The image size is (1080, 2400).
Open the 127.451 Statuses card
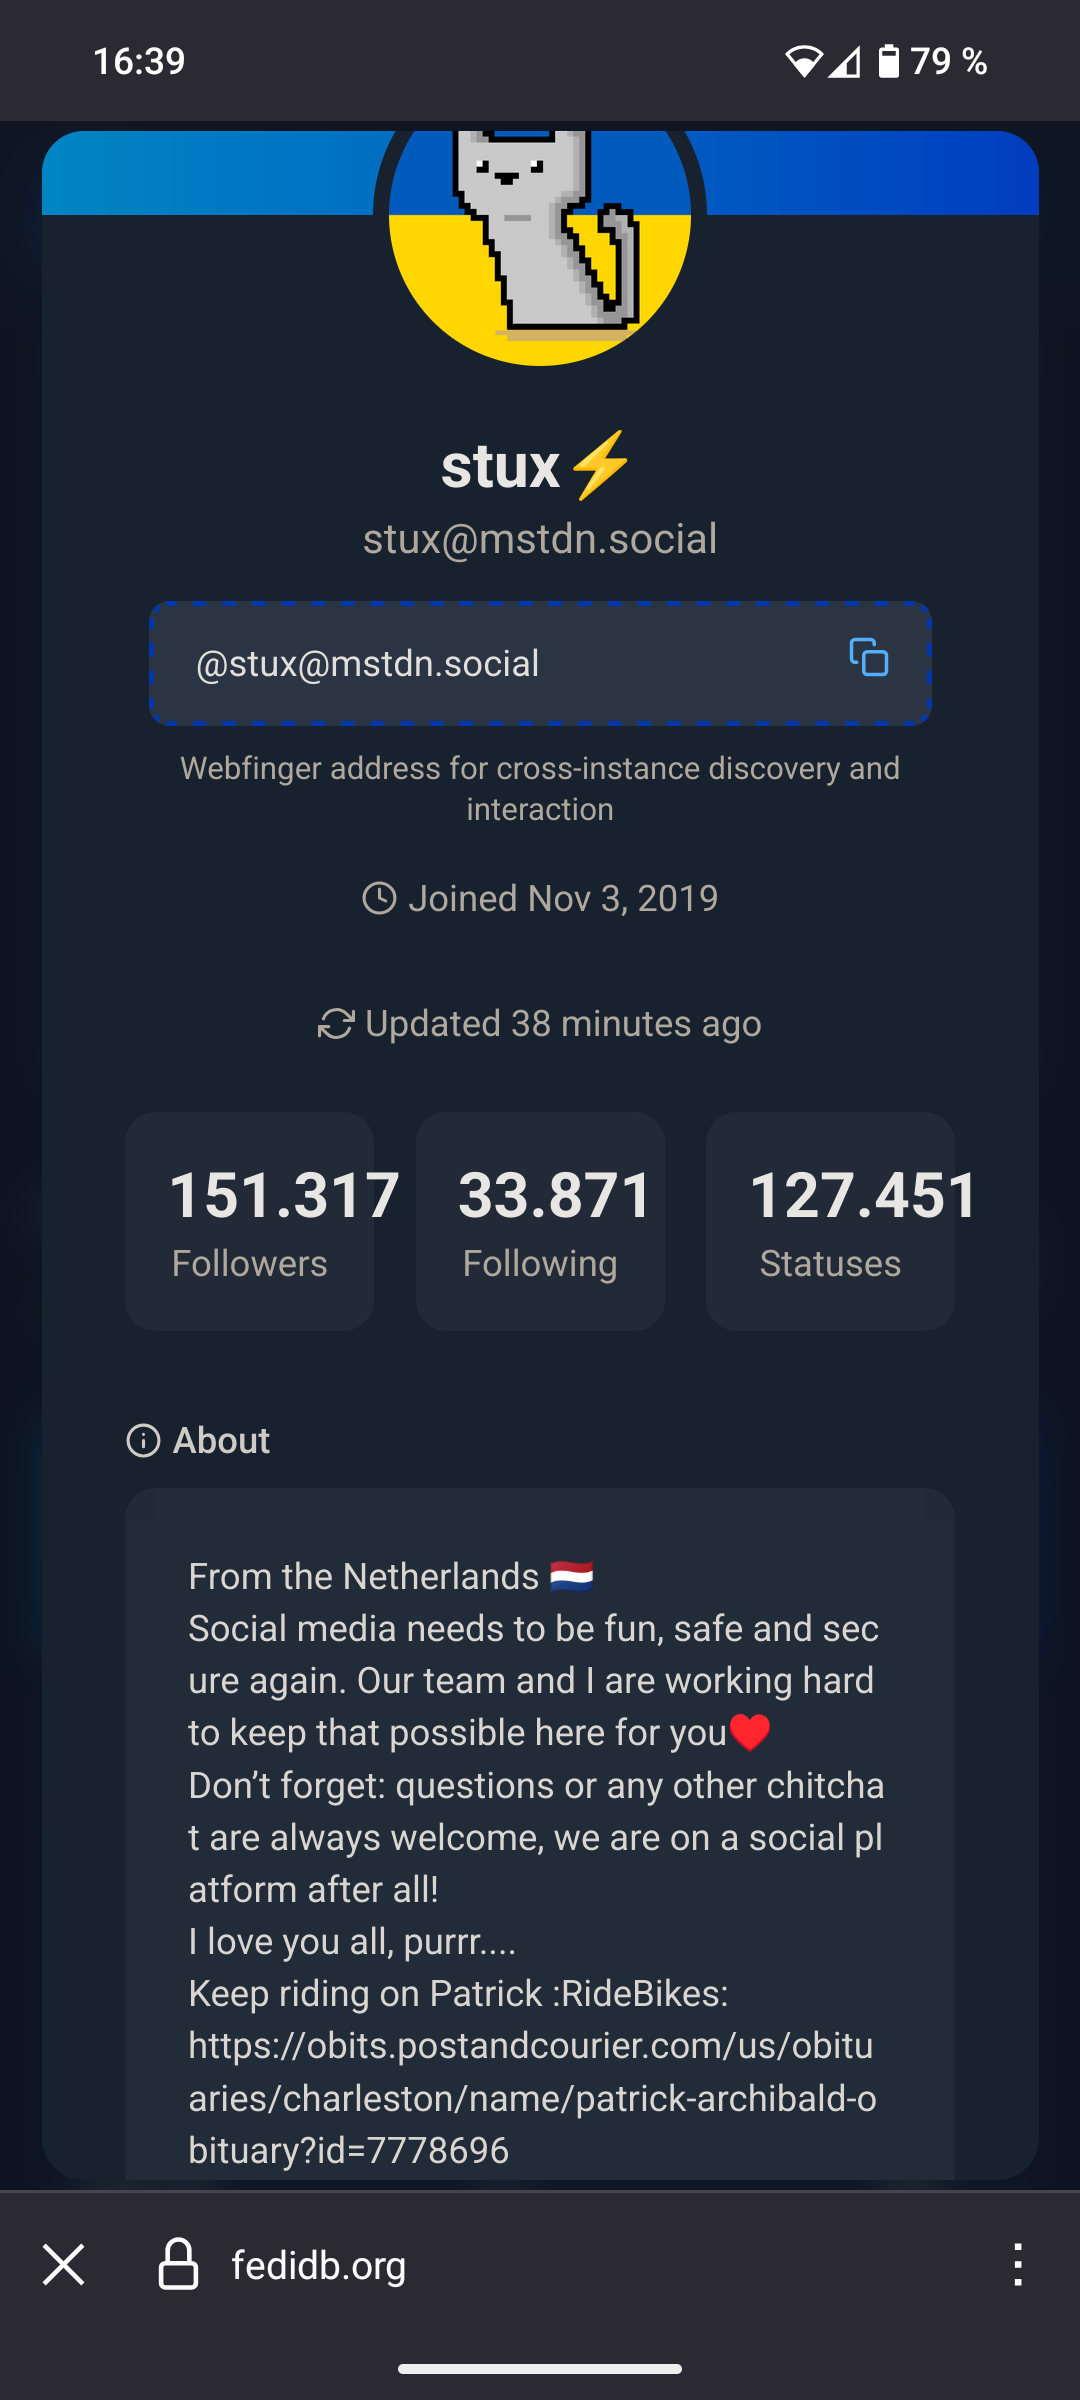pos(830,1221)
